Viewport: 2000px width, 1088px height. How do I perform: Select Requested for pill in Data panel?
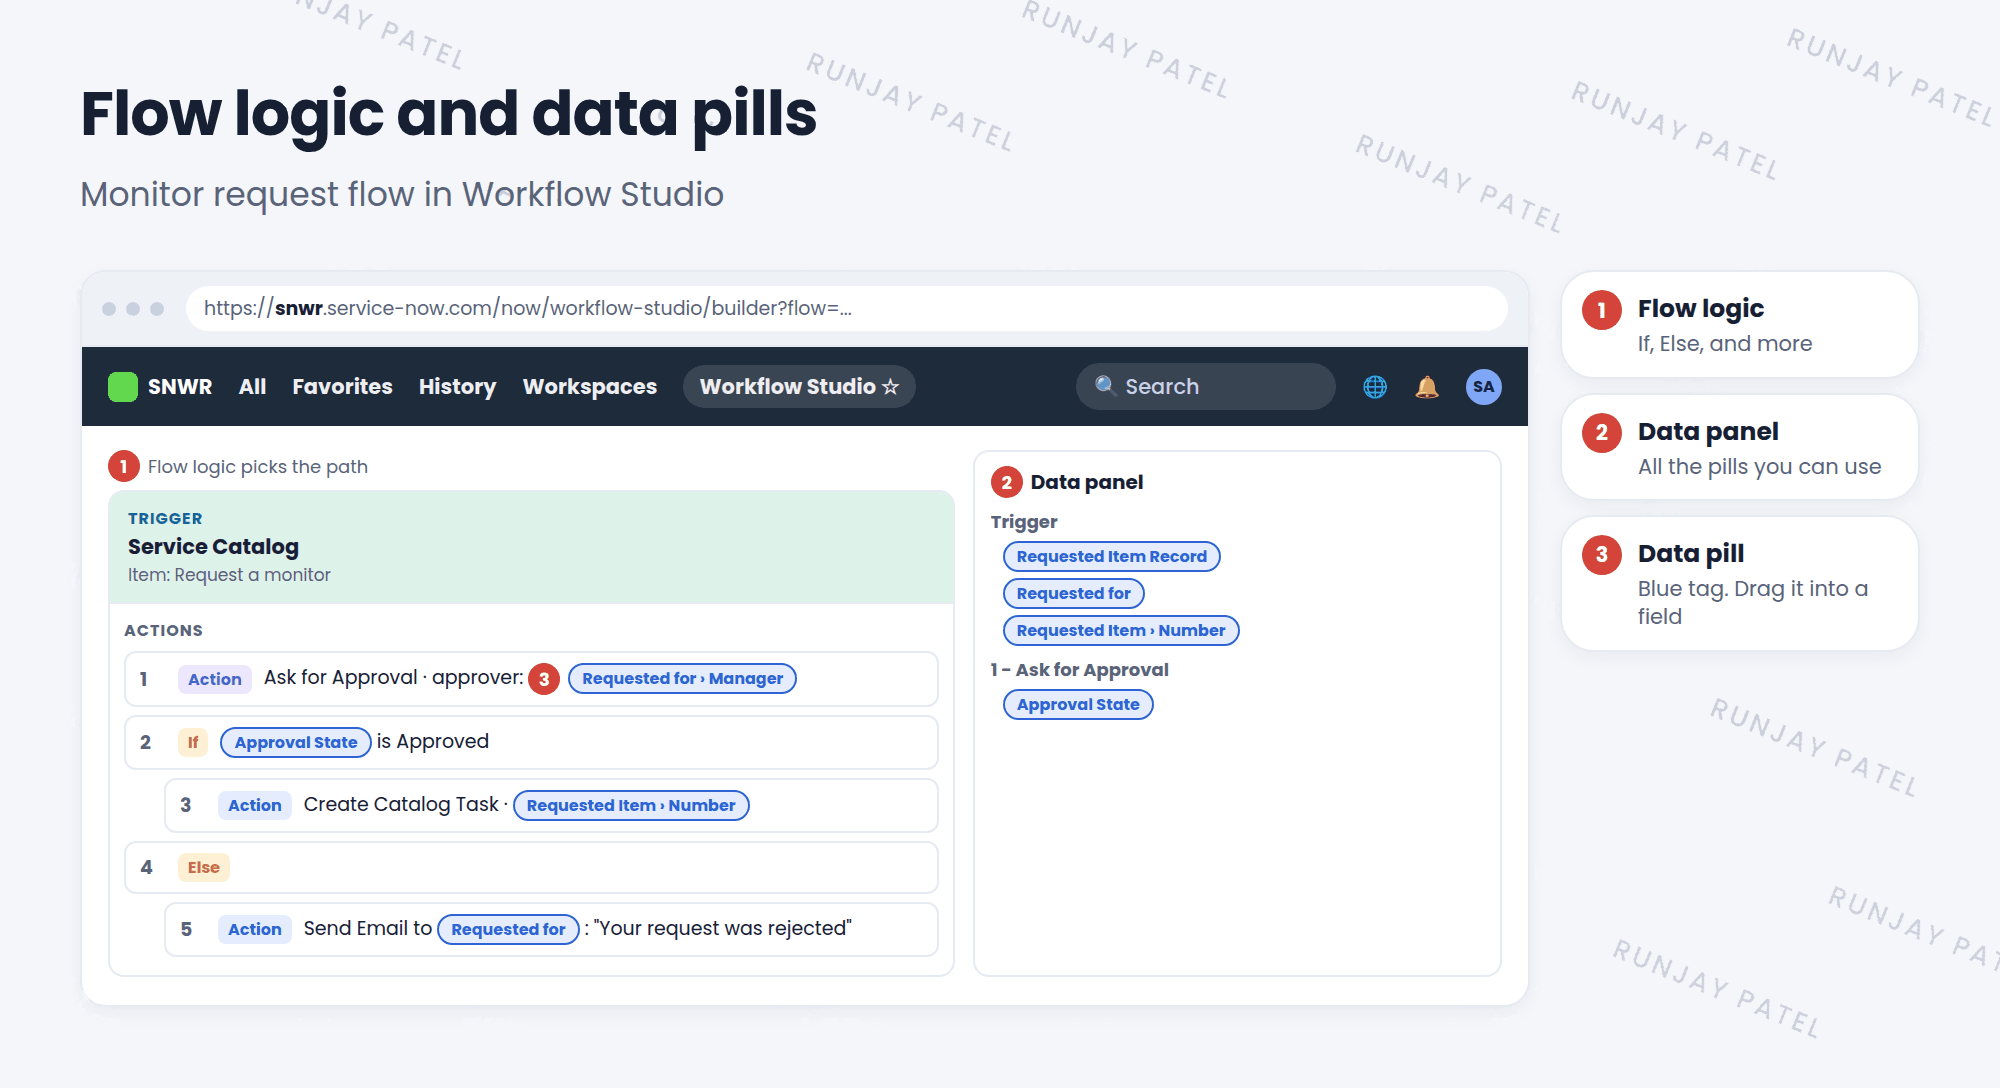pyautogui.click(x=1073, y=593)
